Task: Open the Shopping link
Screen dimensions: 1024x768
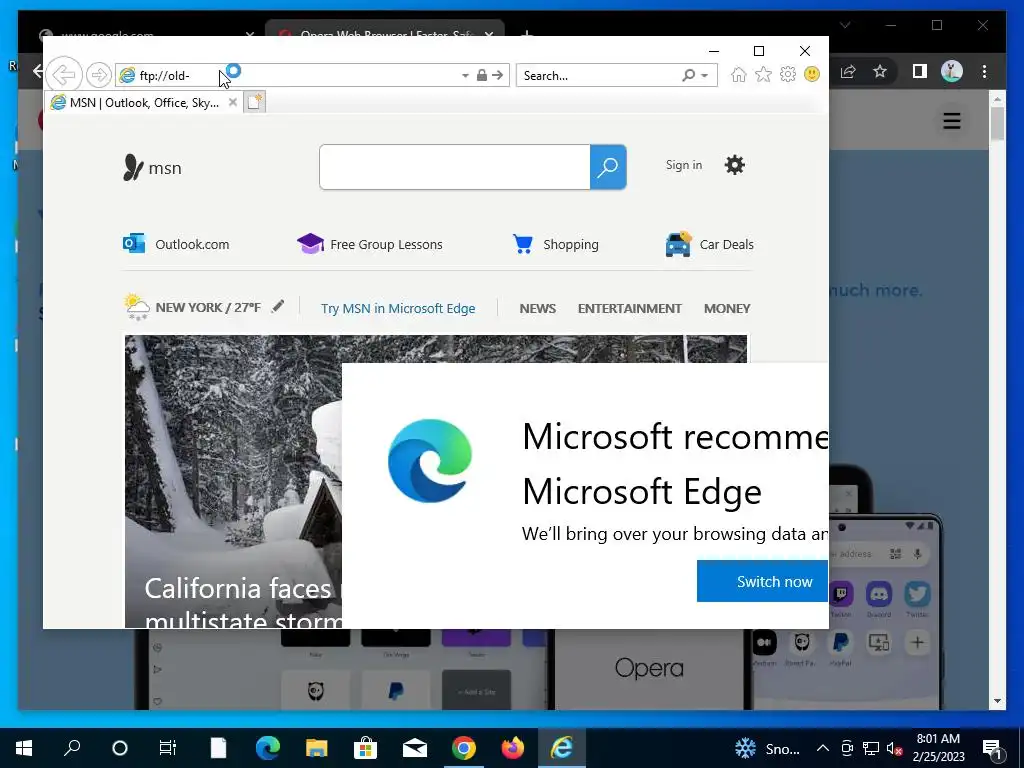Action: 556,244
